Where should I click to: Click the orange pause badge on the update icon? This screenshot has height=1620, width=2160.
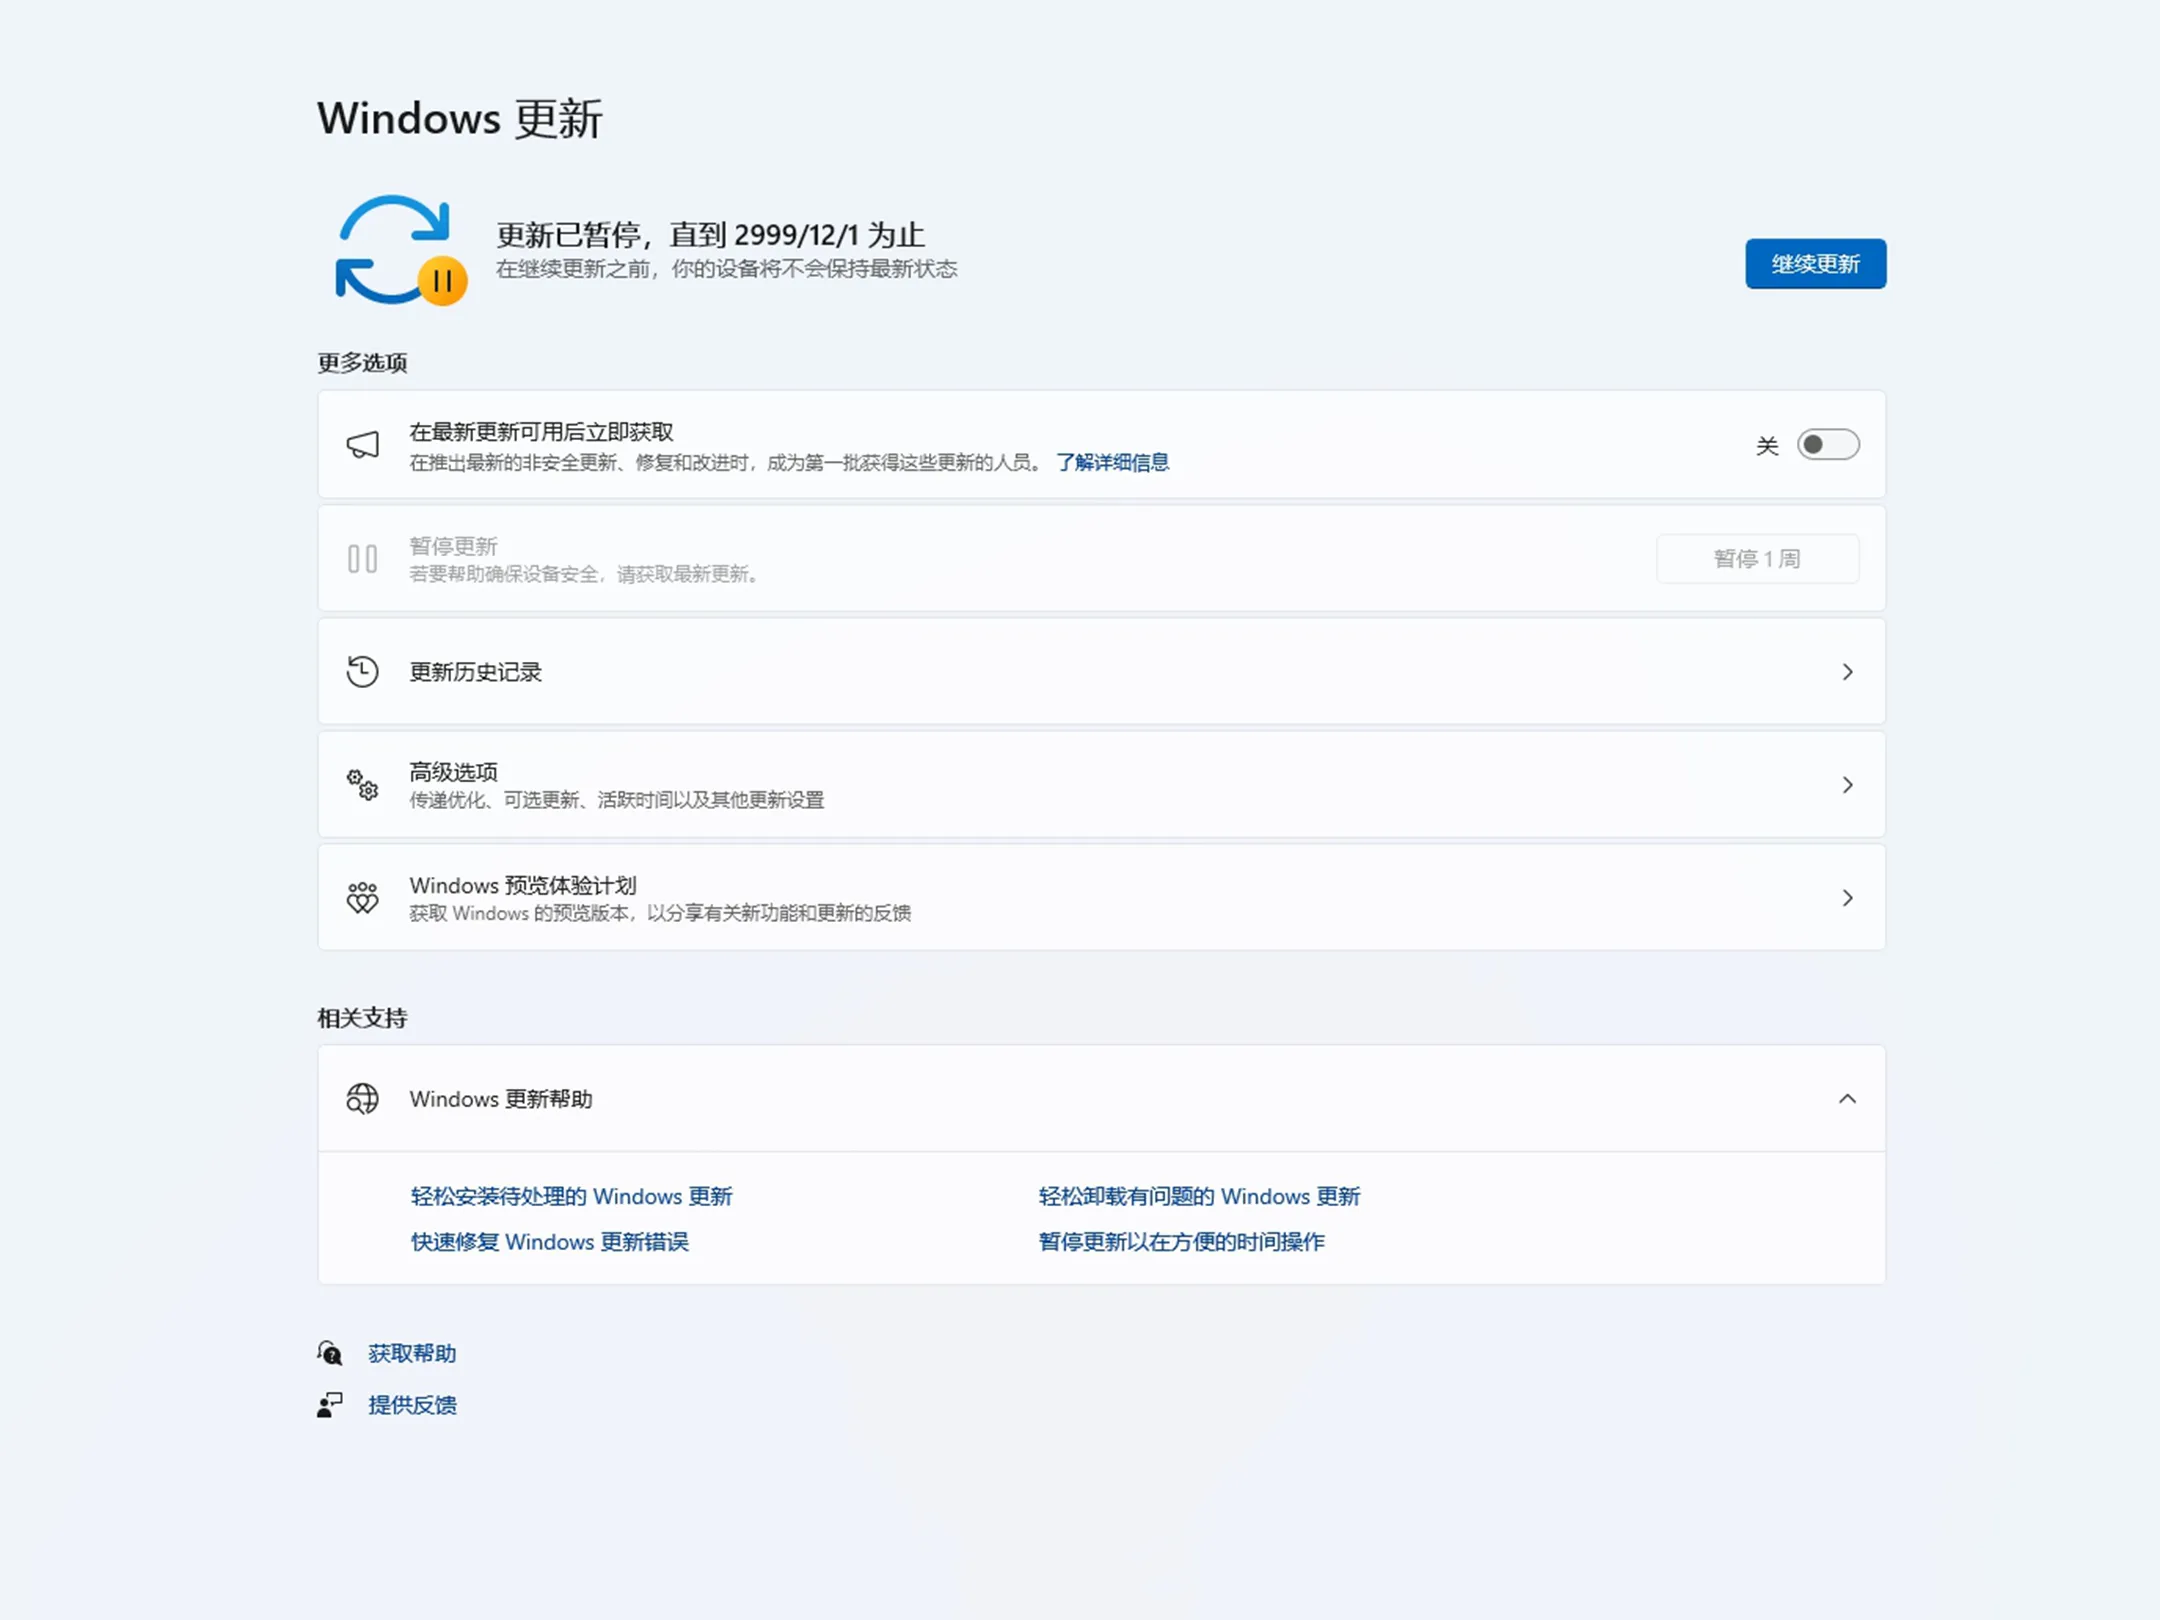(x=443, y=281)
